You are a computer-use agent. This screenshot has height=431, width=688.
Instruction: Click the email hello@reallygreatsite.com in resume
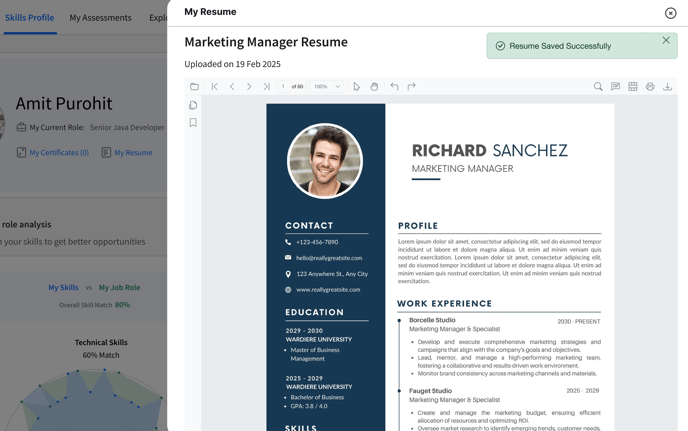pos(329,258)
